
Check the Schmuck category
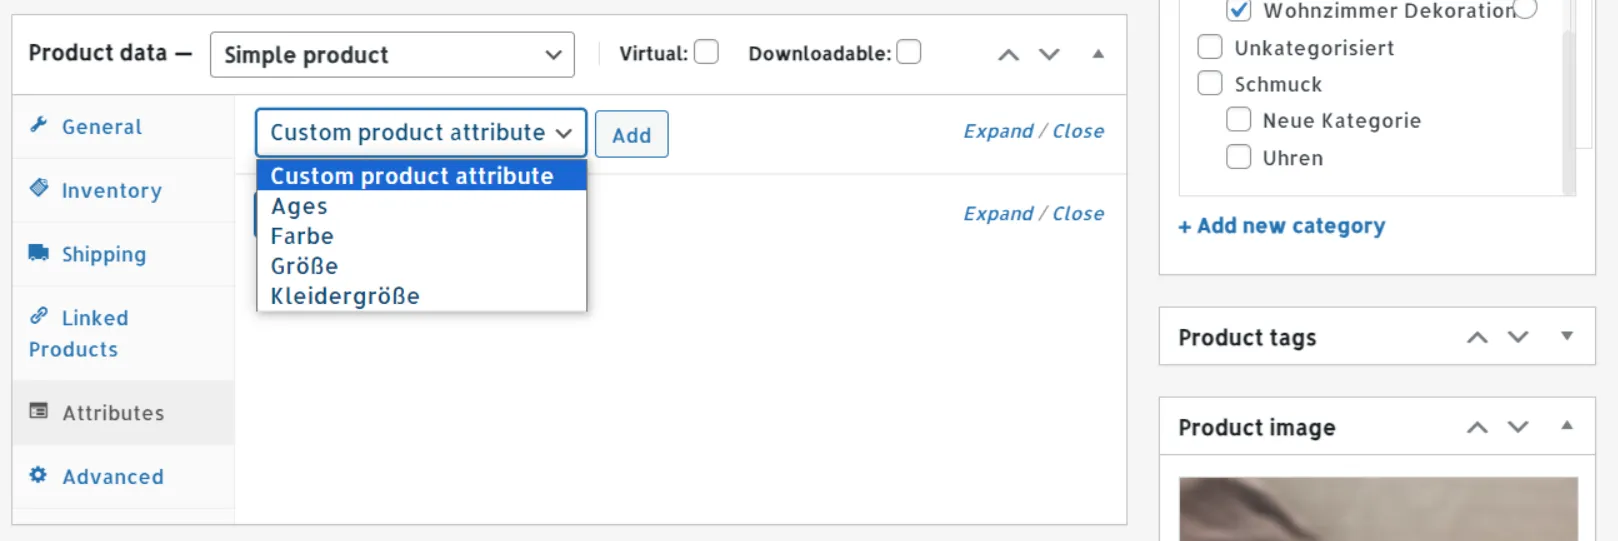click(x=1210, y=84)
